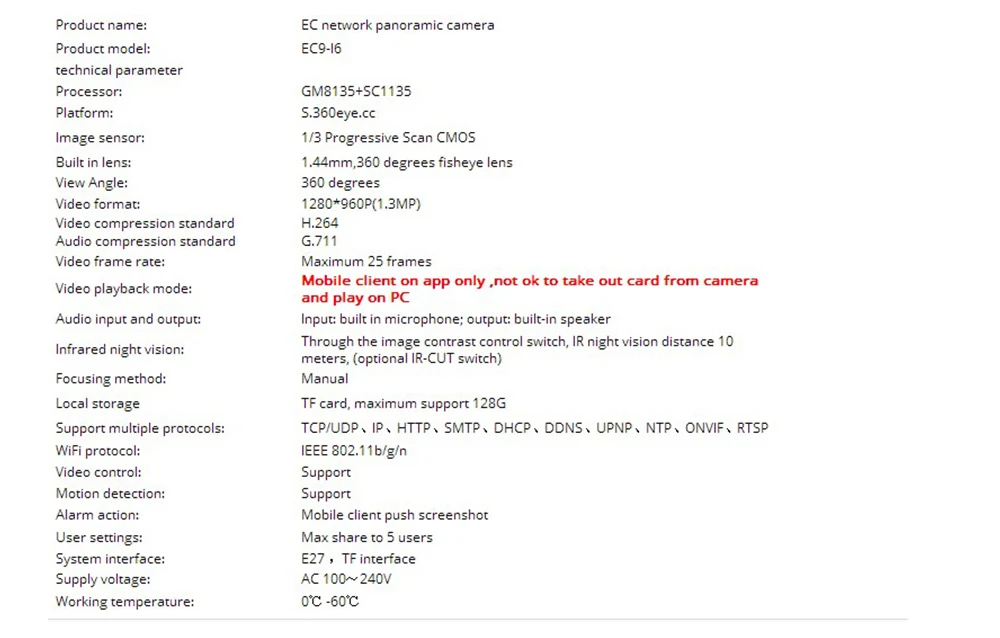Click the H.264 compression value
This screenshot has width=1000, height=638.
(320, 223)
